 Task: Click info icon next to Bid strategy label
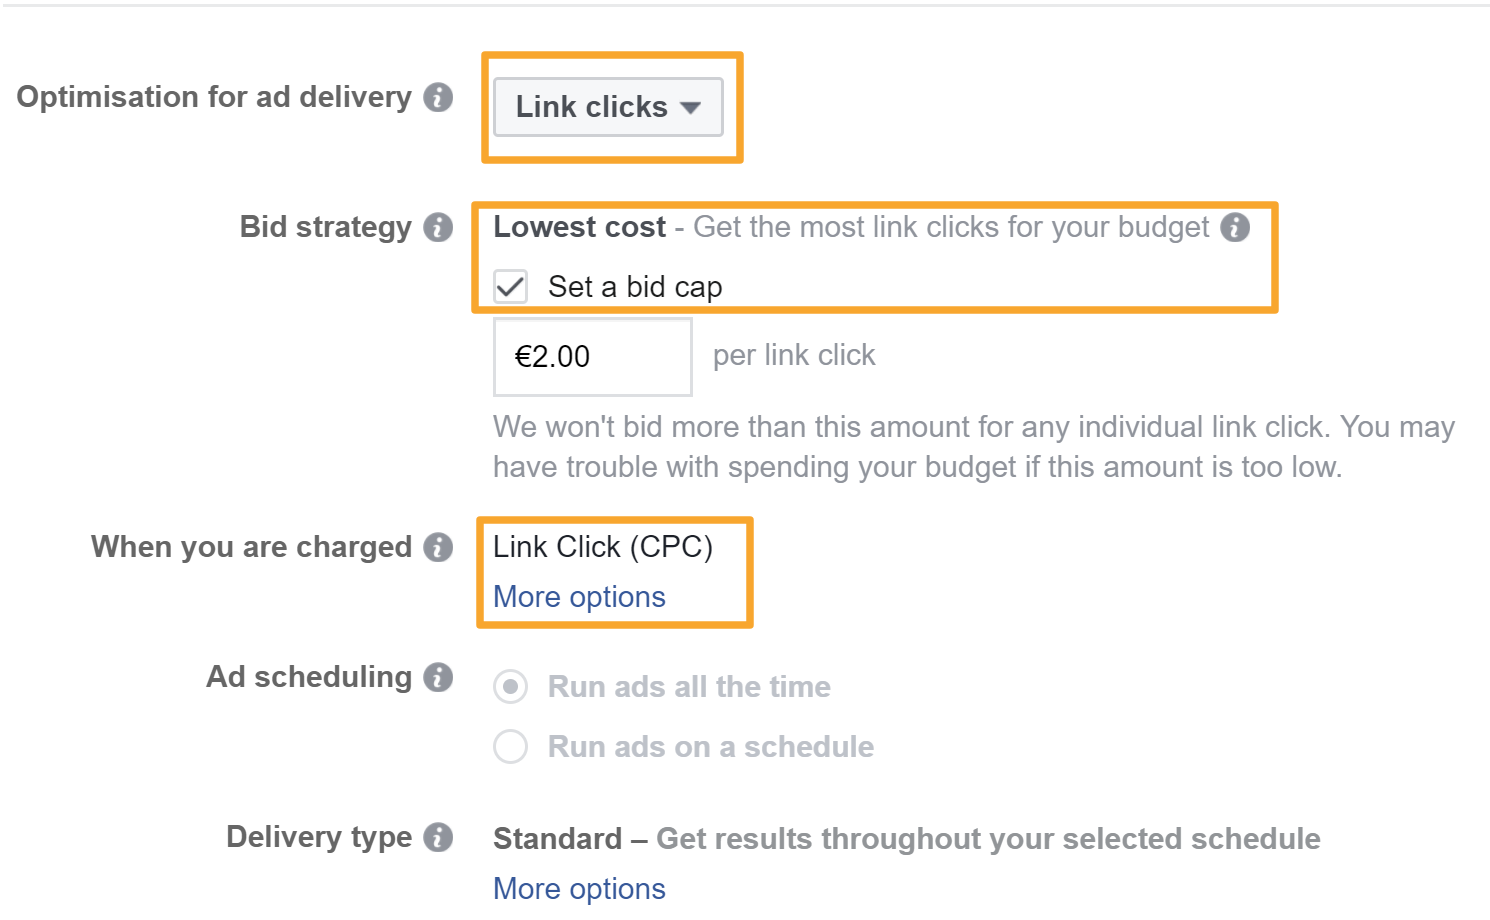pos(438,227)
